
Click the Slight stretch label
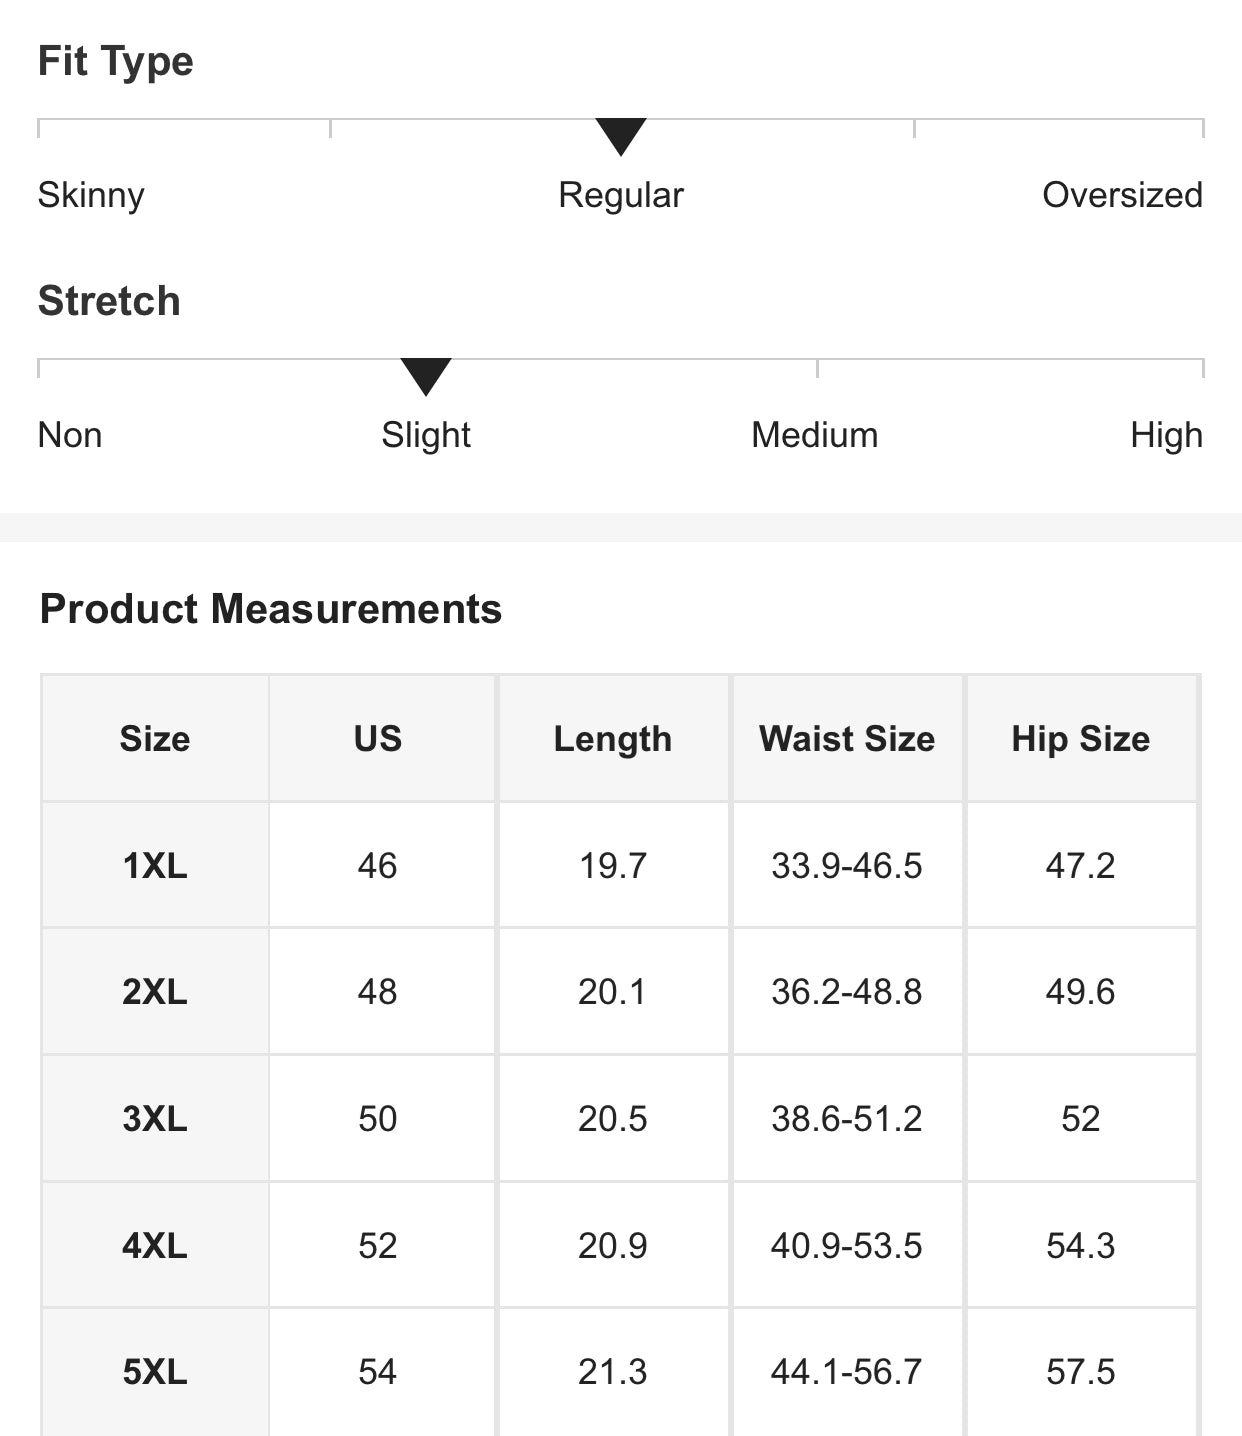pyautogui.click(x=426, y=435)
